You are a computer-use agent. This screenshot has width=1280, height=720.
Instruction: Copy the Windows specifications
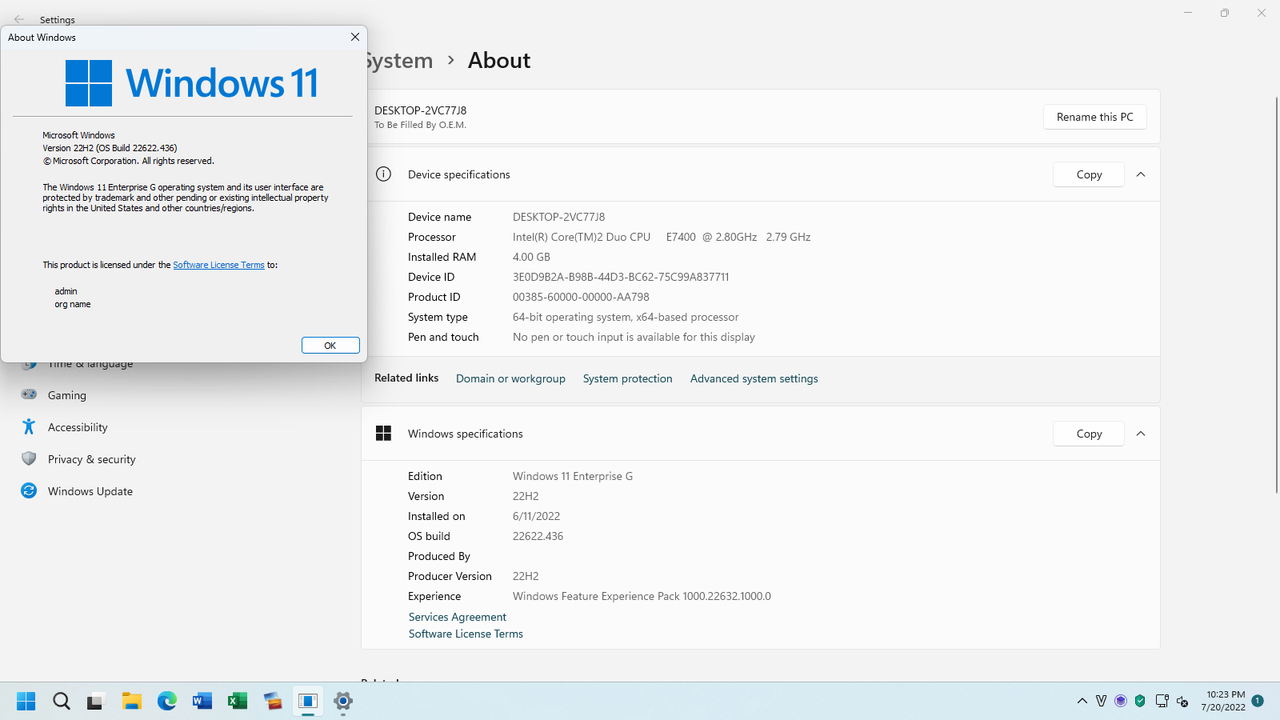point(1089,434)
